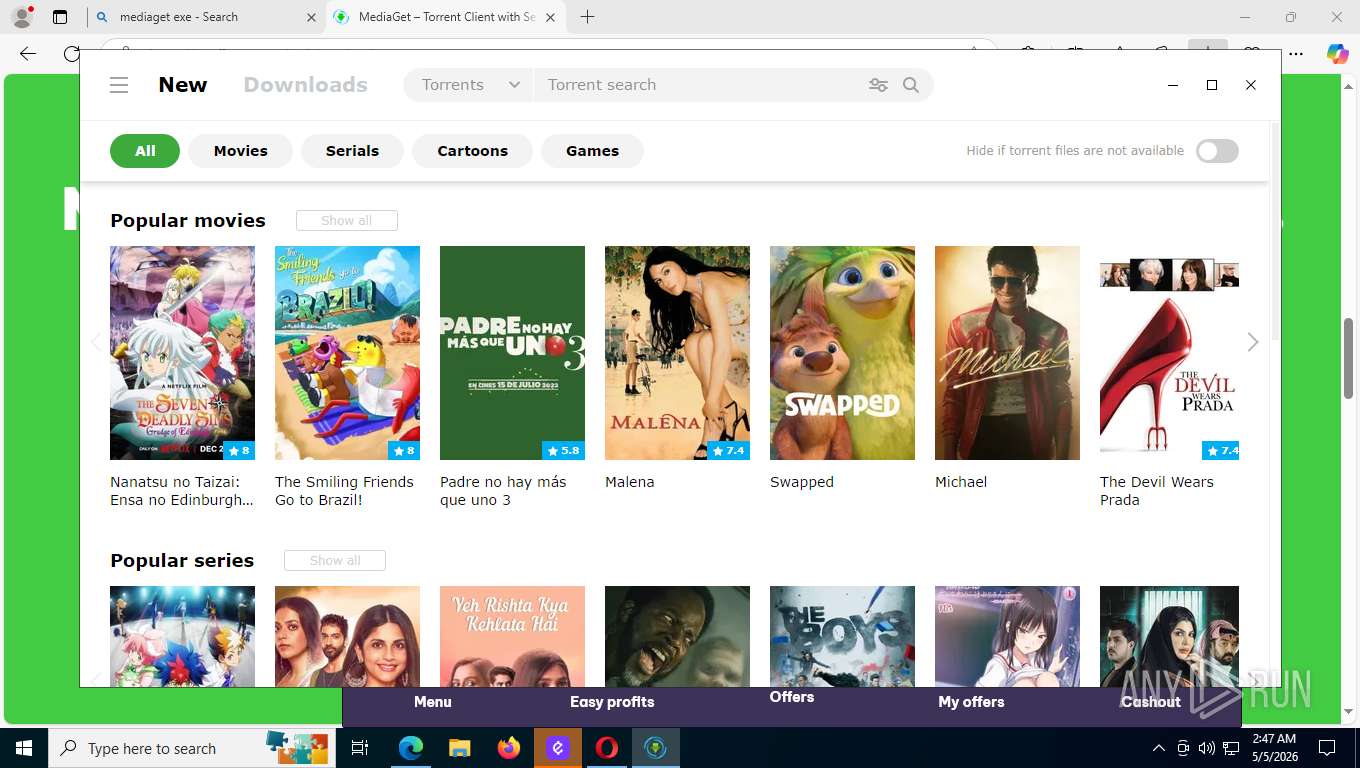Image resolution: width=1360 pixels, height=768 pixels.
Task: Open My offers in bottom bar
Action: click(x=971, y=702)
